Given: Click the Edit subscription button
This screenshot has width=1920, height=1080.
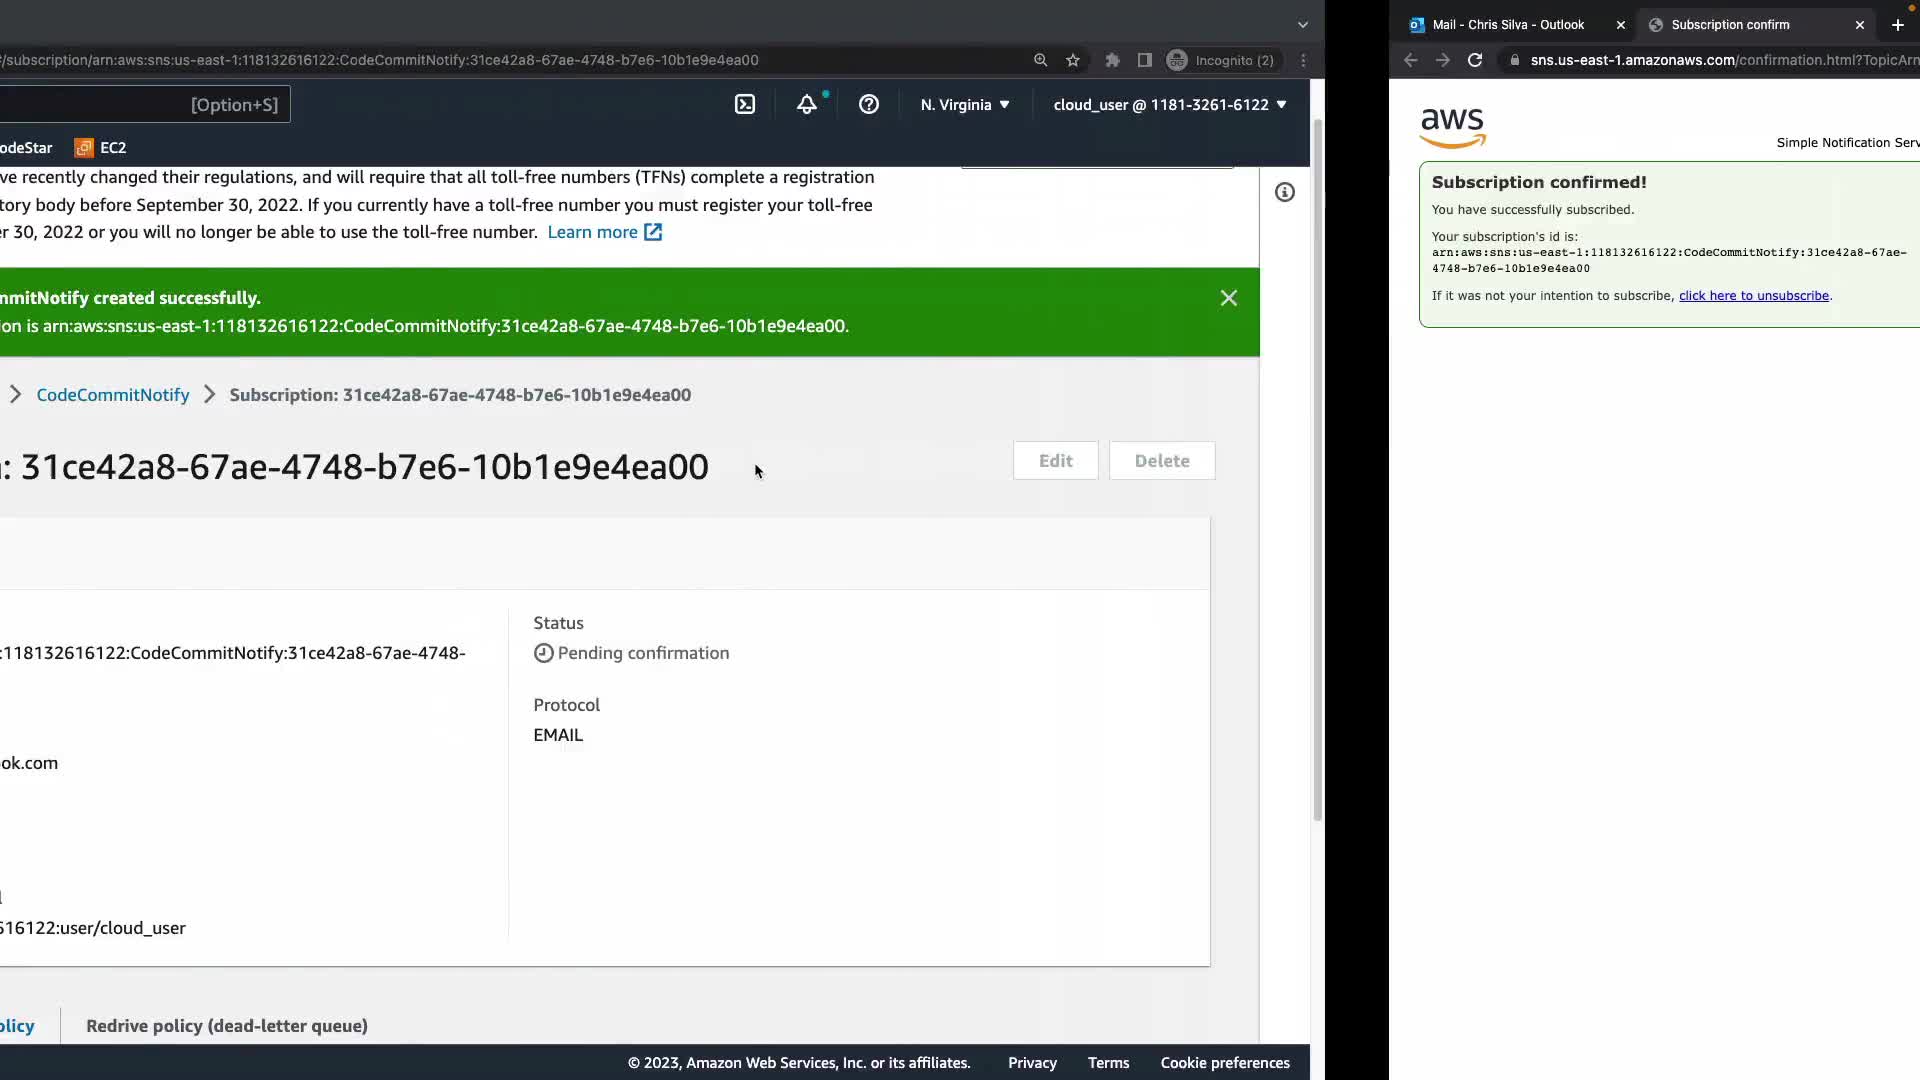Looking at the screenshot, I should (x=1055, y=461).
